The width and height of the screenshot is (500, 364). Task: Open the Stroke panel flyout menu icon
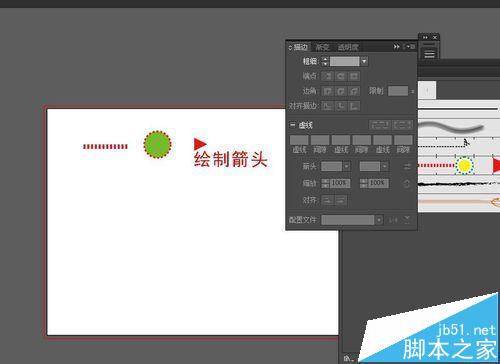click(x=410, y=47)
